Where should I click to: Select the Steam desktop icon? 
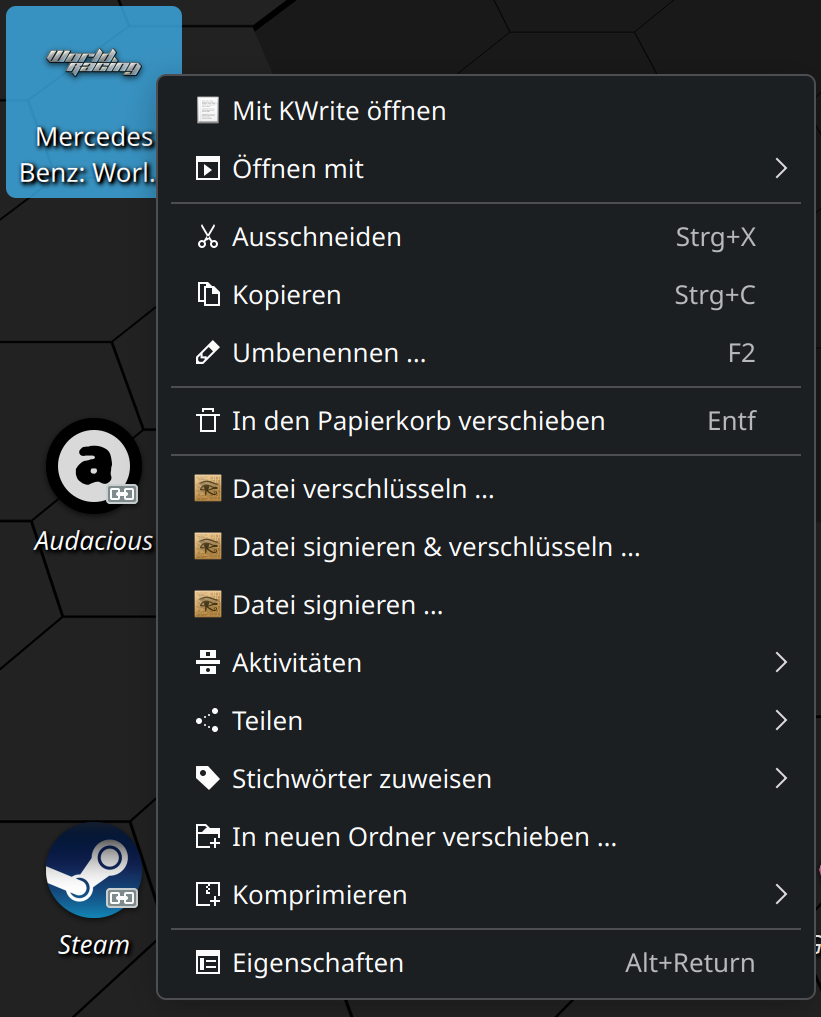[x=93, y=890]
